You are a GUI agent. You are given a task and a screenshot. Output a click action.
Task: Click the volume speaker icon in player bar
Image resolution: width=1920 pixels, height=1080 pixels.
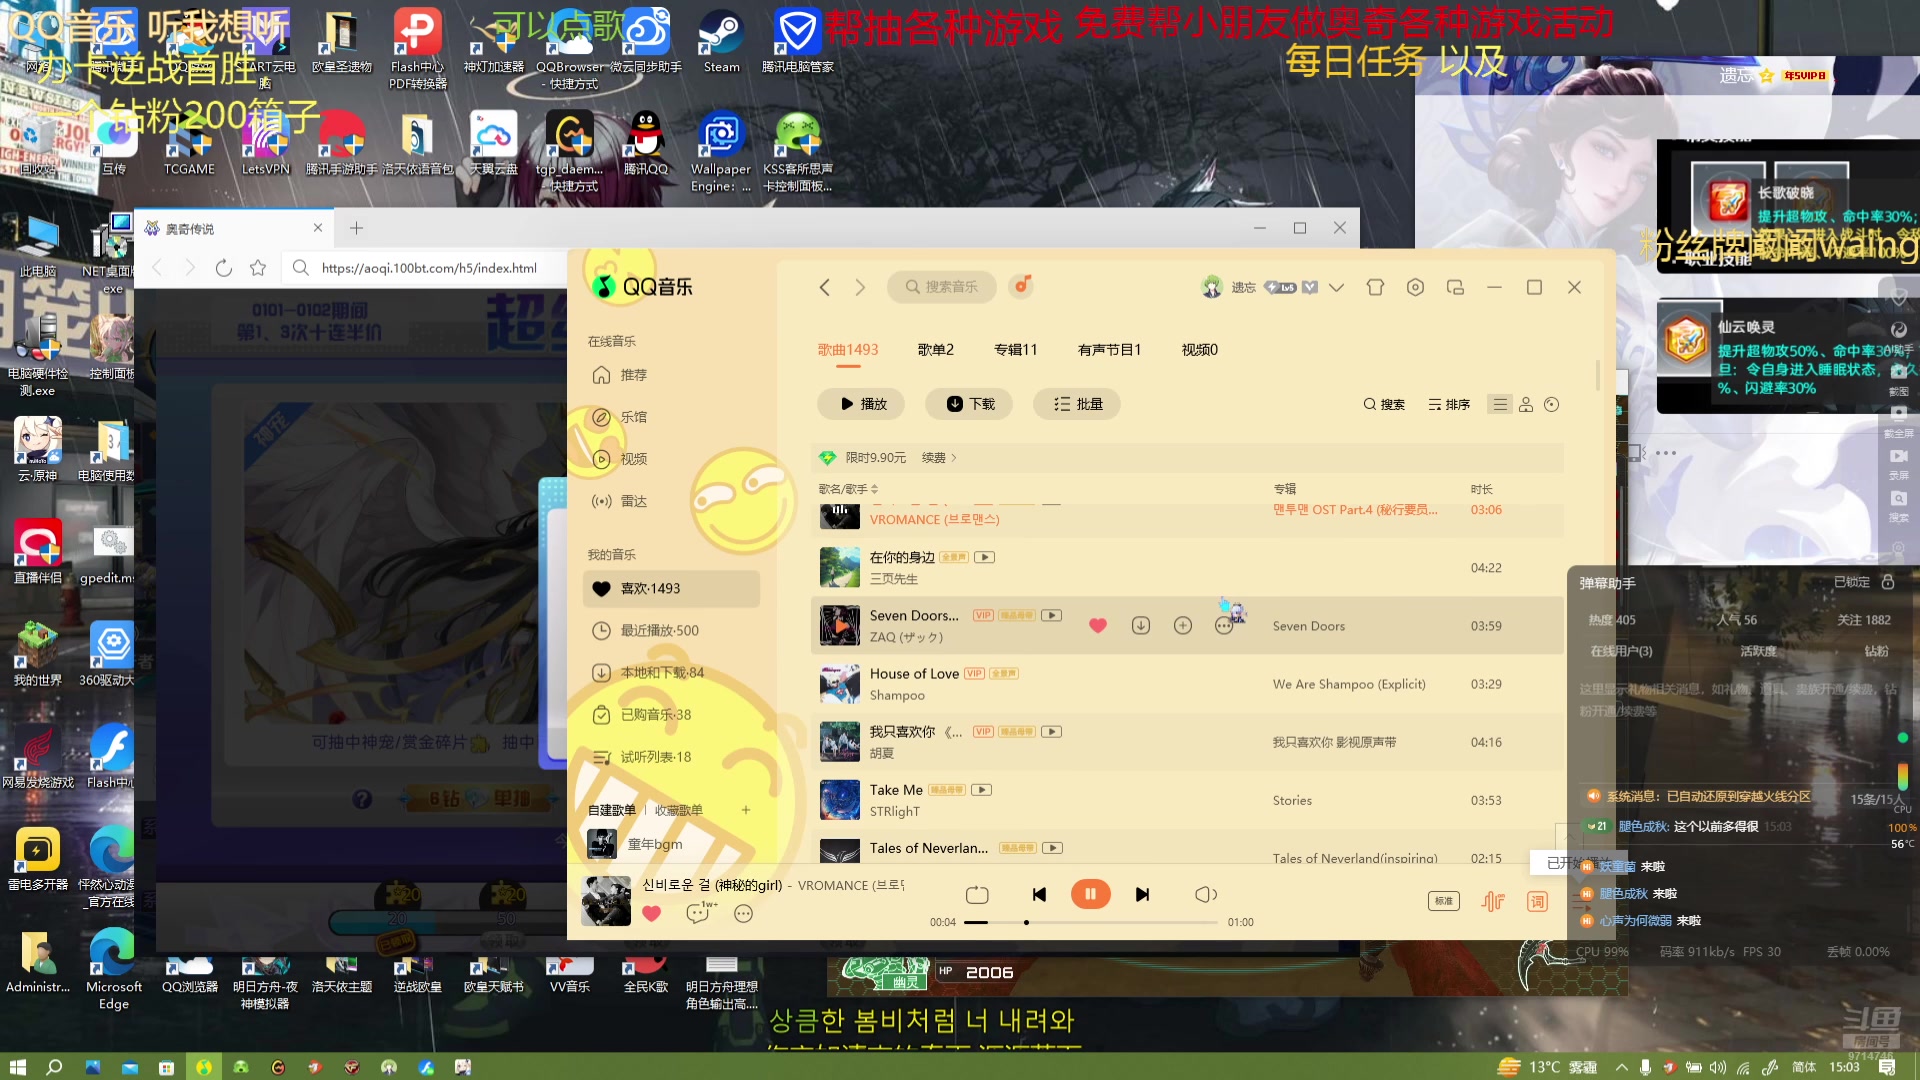1206,894
